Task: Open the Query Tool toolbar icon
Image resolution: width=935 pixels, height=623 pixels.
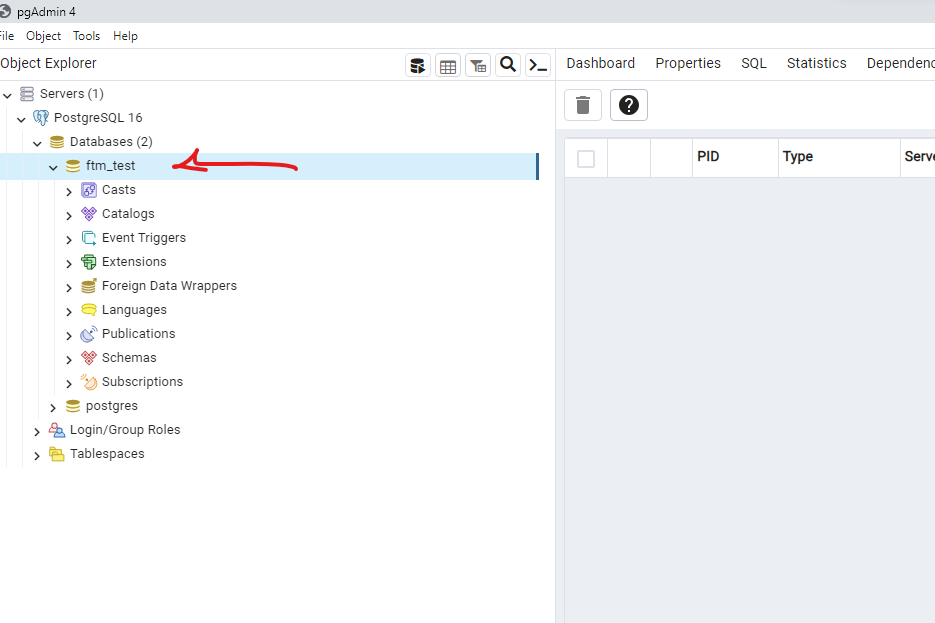Action: (x=418, y=66)
